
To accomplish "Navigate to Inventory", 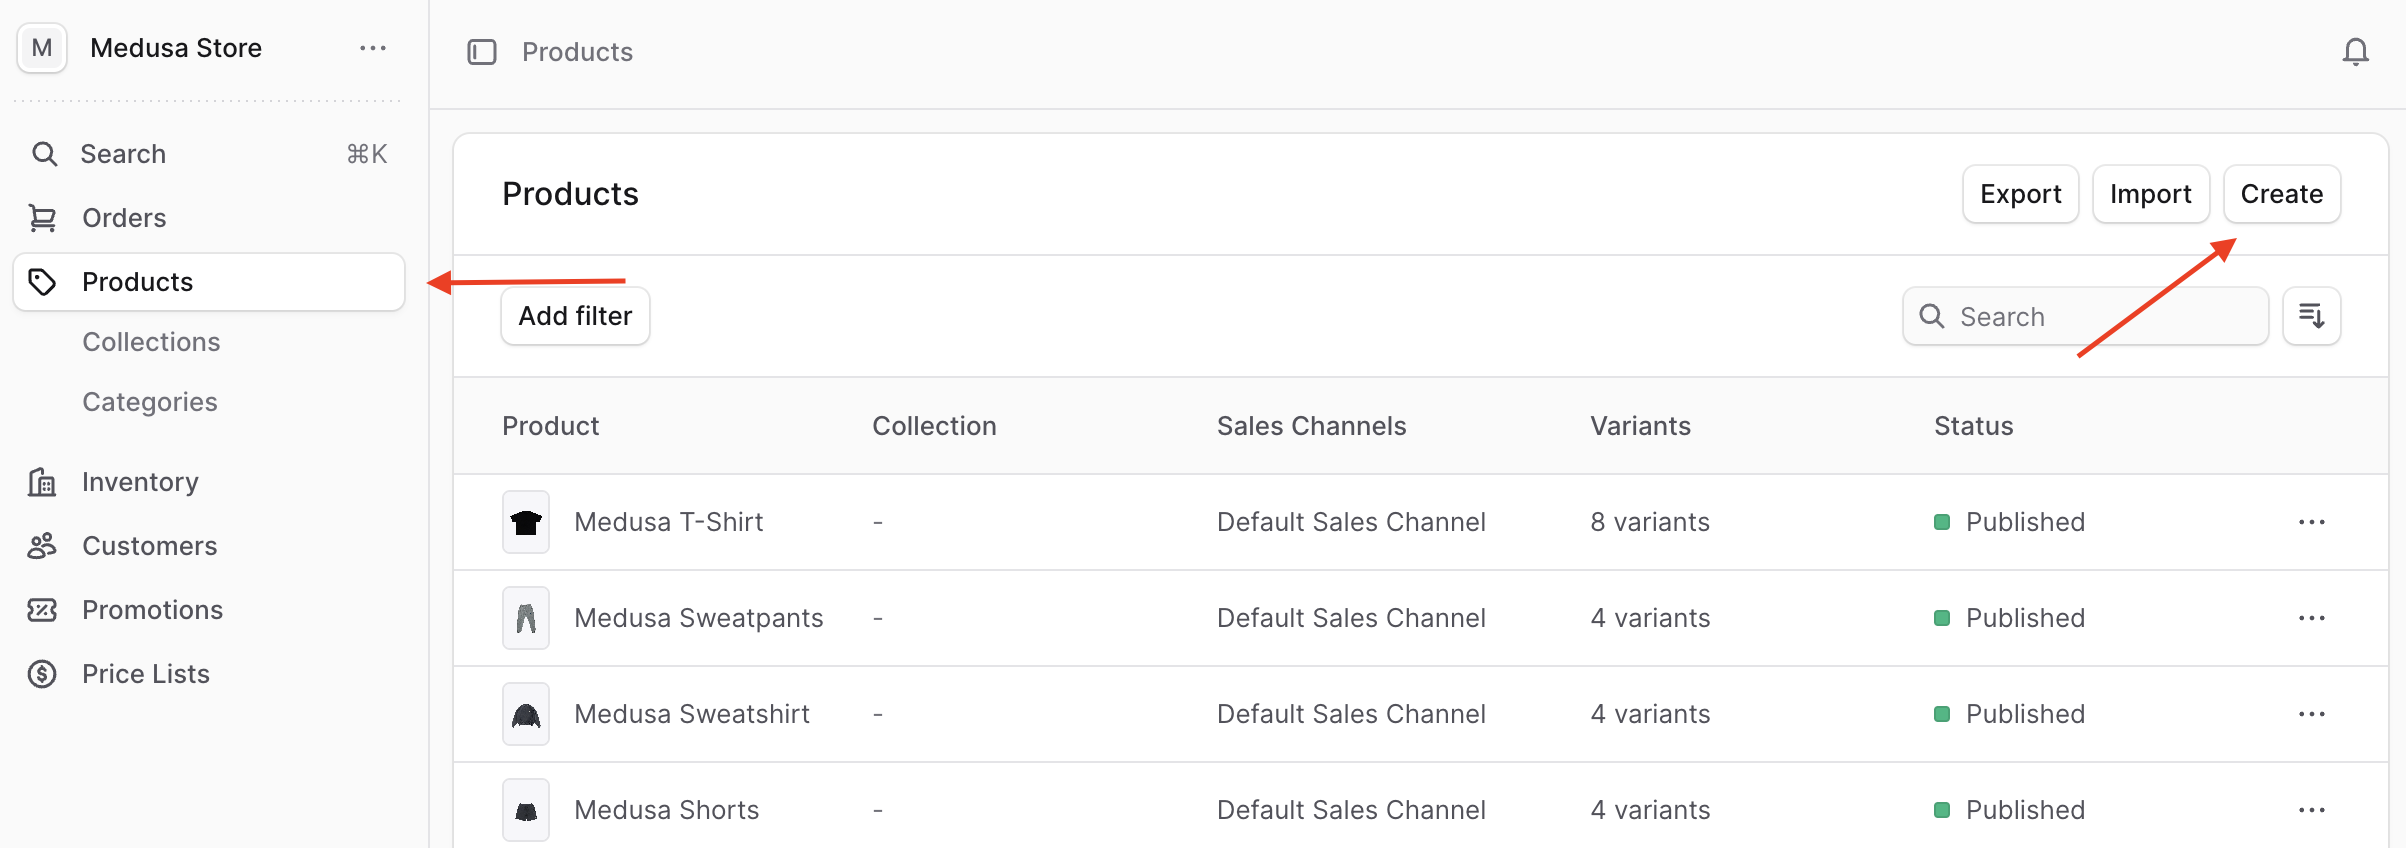I will click(x=209, y=482).
